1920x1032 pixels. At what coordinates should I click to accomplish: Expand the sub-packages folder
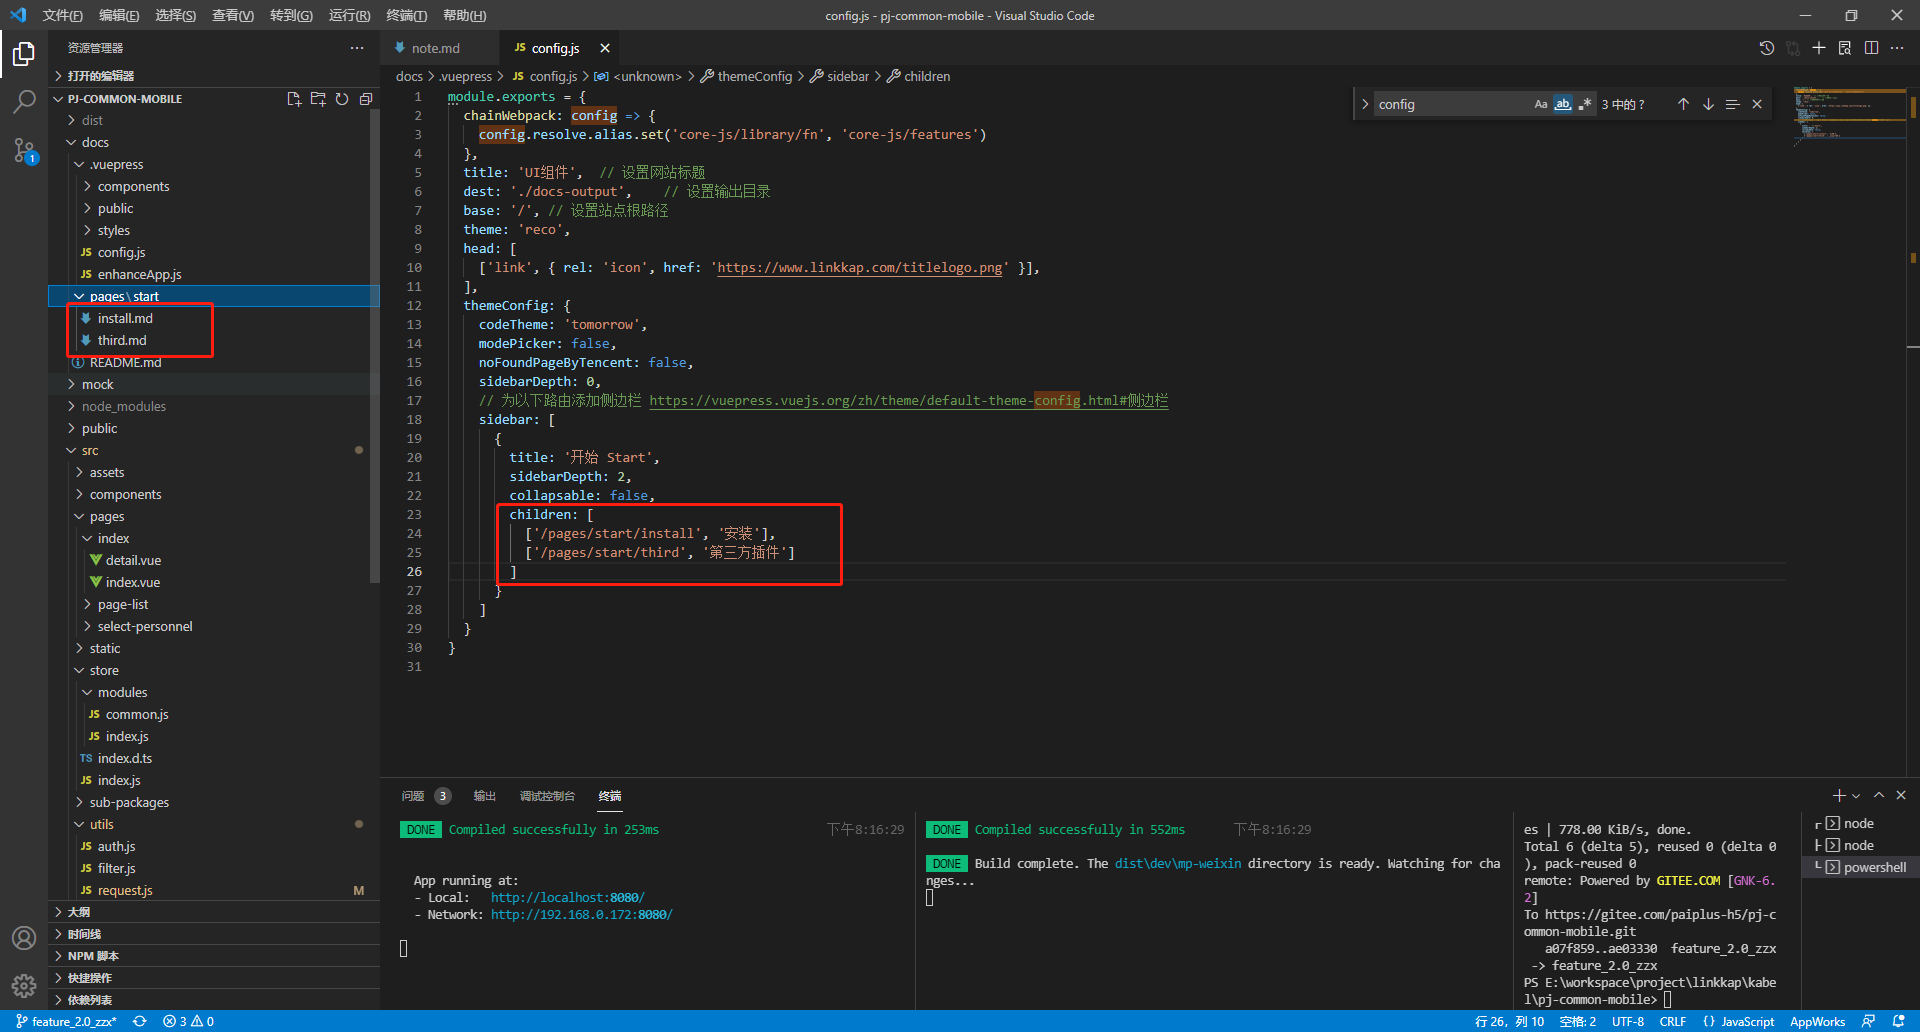tap(129, 802)
